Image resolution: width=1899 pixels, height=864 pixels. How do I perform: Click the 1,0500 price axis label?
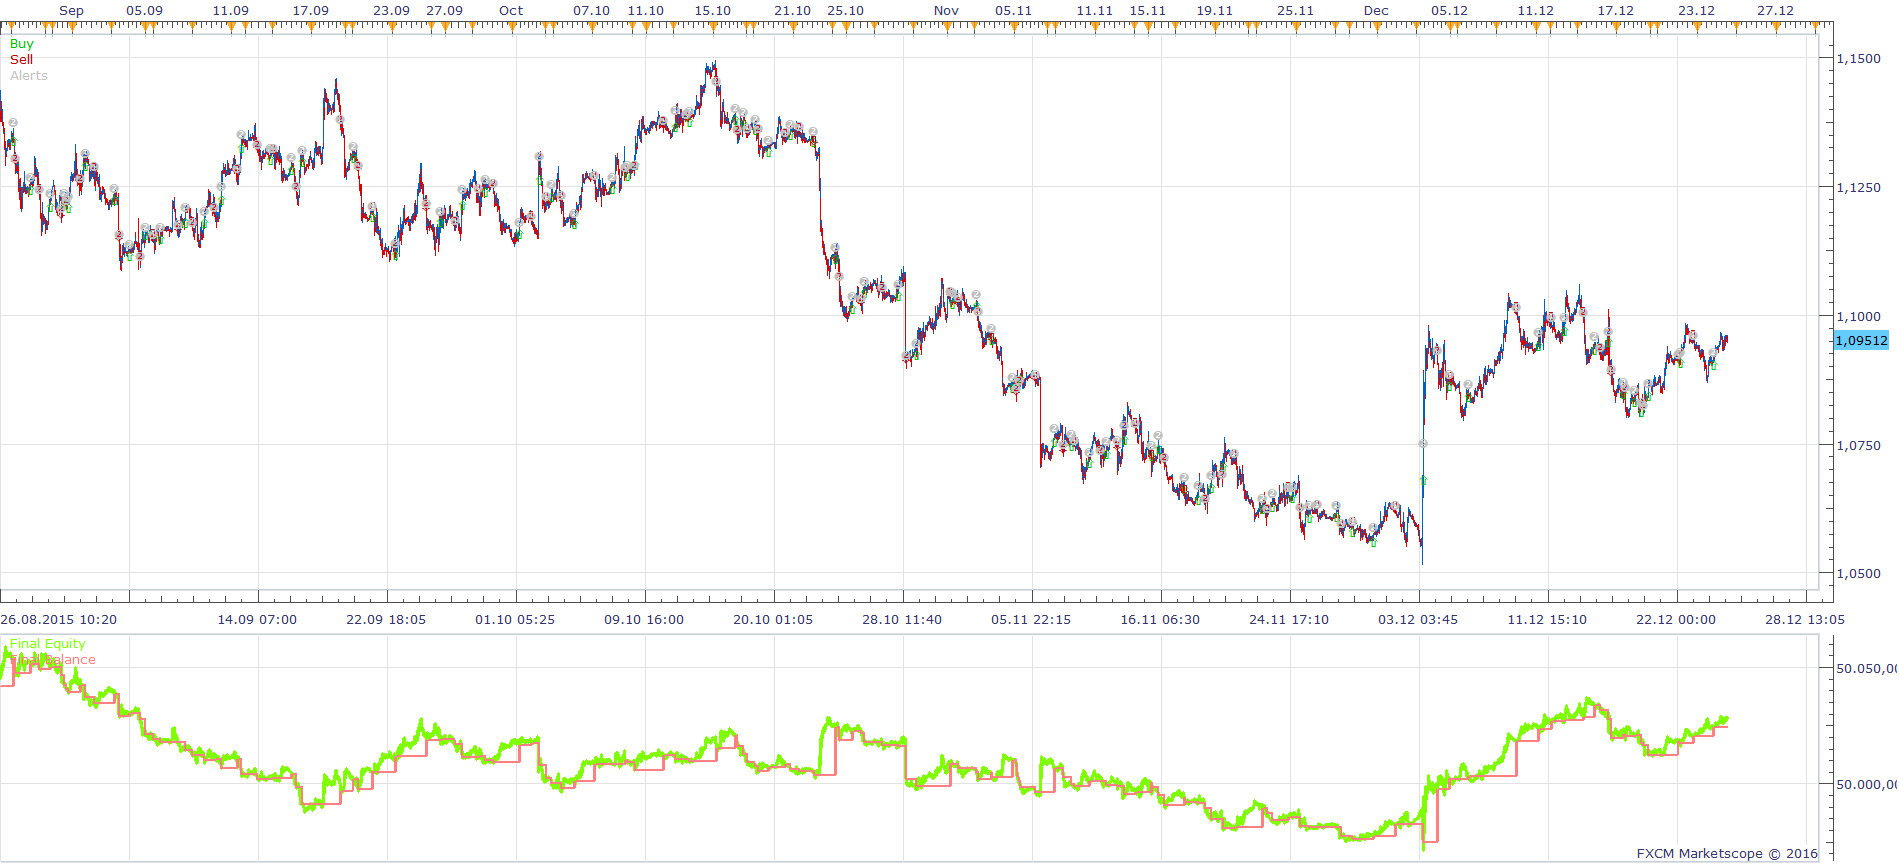[x=1858, y=574]
